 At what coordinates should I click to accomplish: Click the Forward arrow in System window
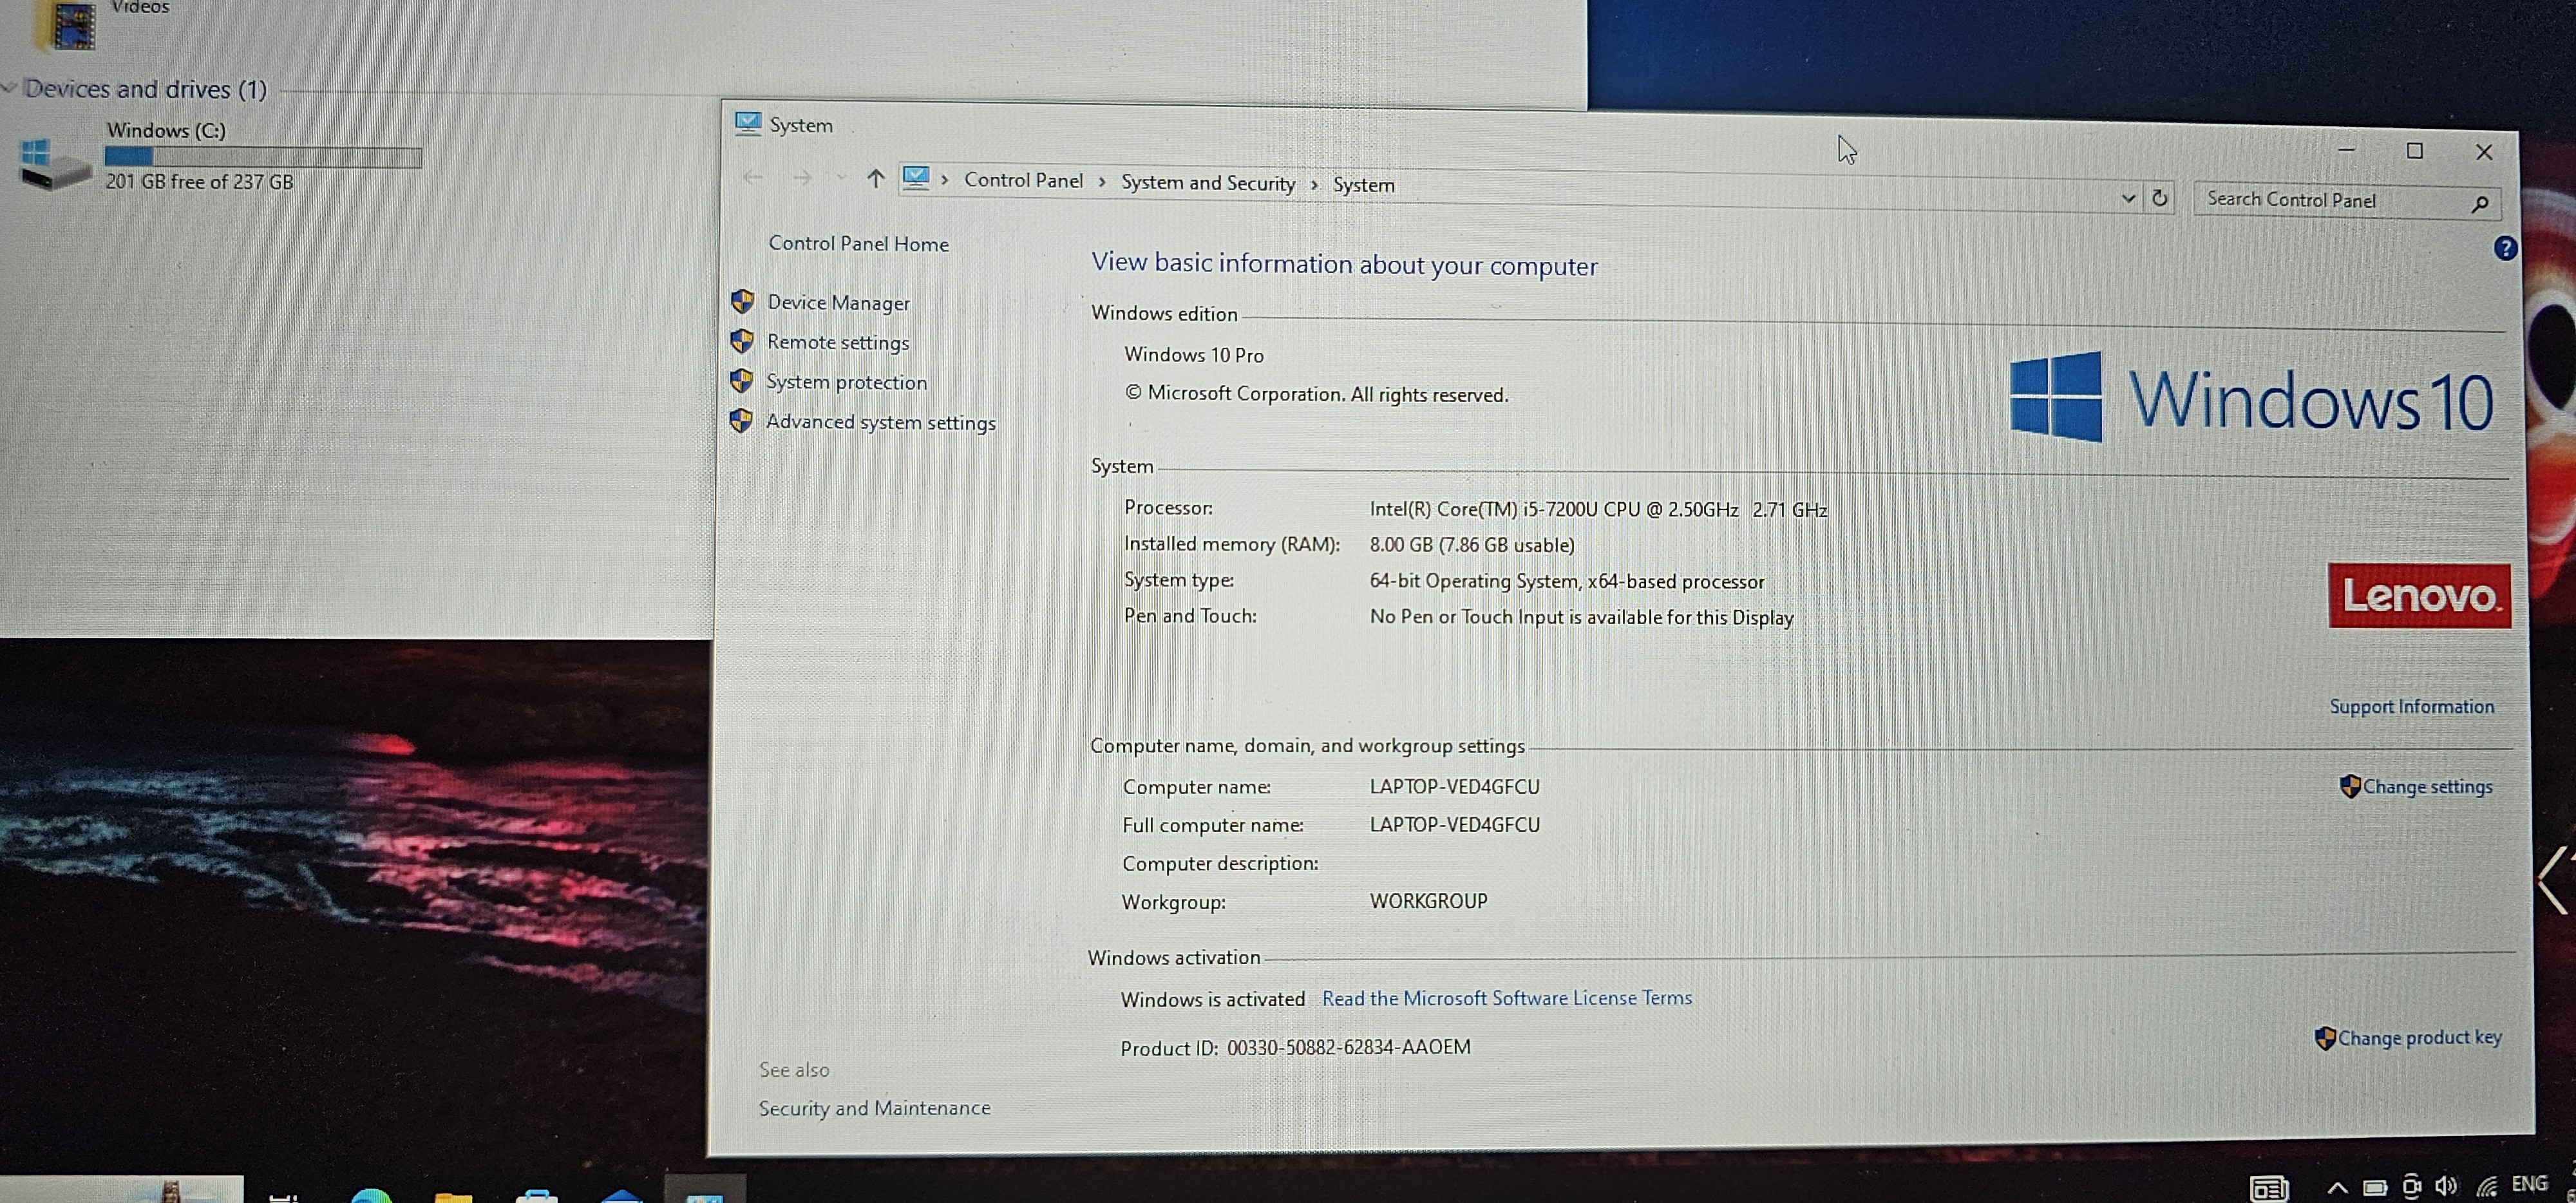coord(802,178)
